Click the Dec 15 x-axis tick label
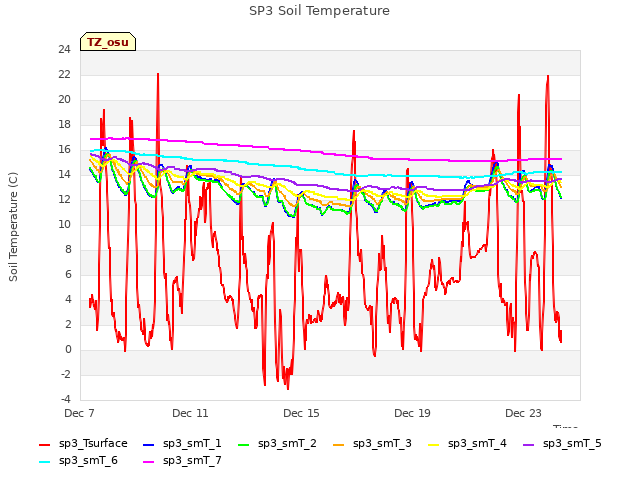 point(301,413)
